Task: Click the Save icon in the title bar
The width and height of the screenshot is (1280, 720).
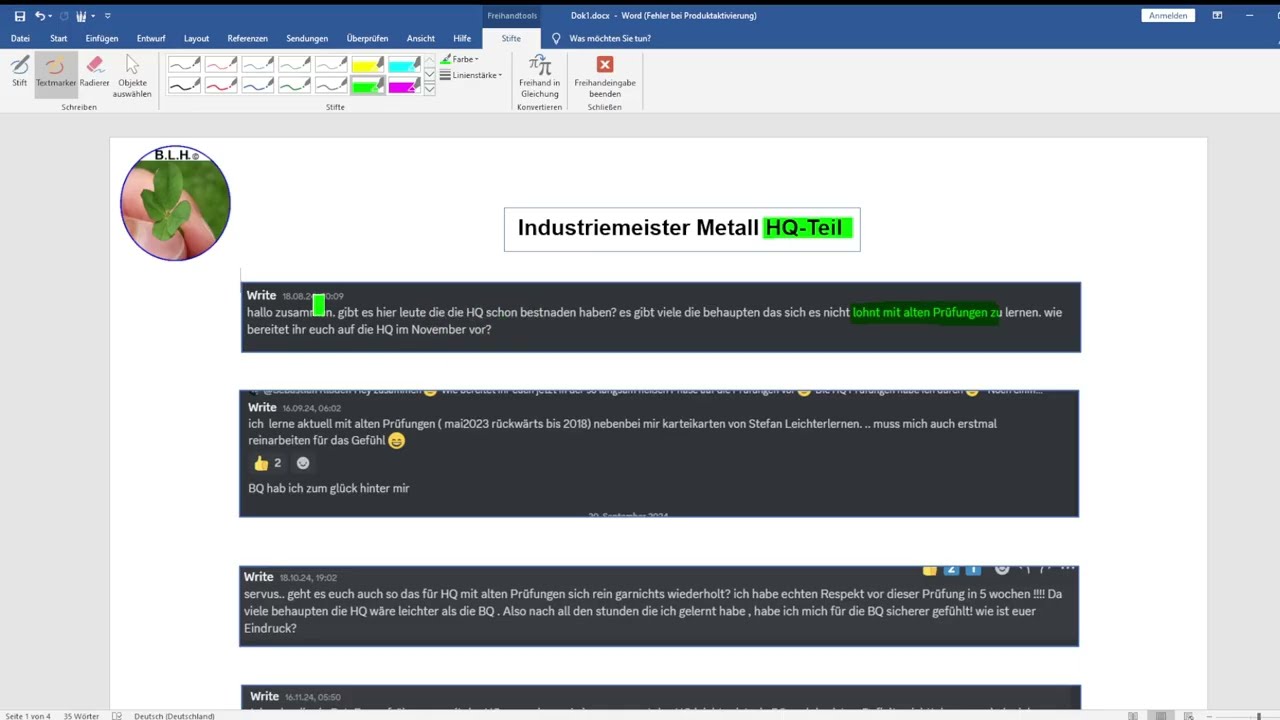Action: pos(19,16)
